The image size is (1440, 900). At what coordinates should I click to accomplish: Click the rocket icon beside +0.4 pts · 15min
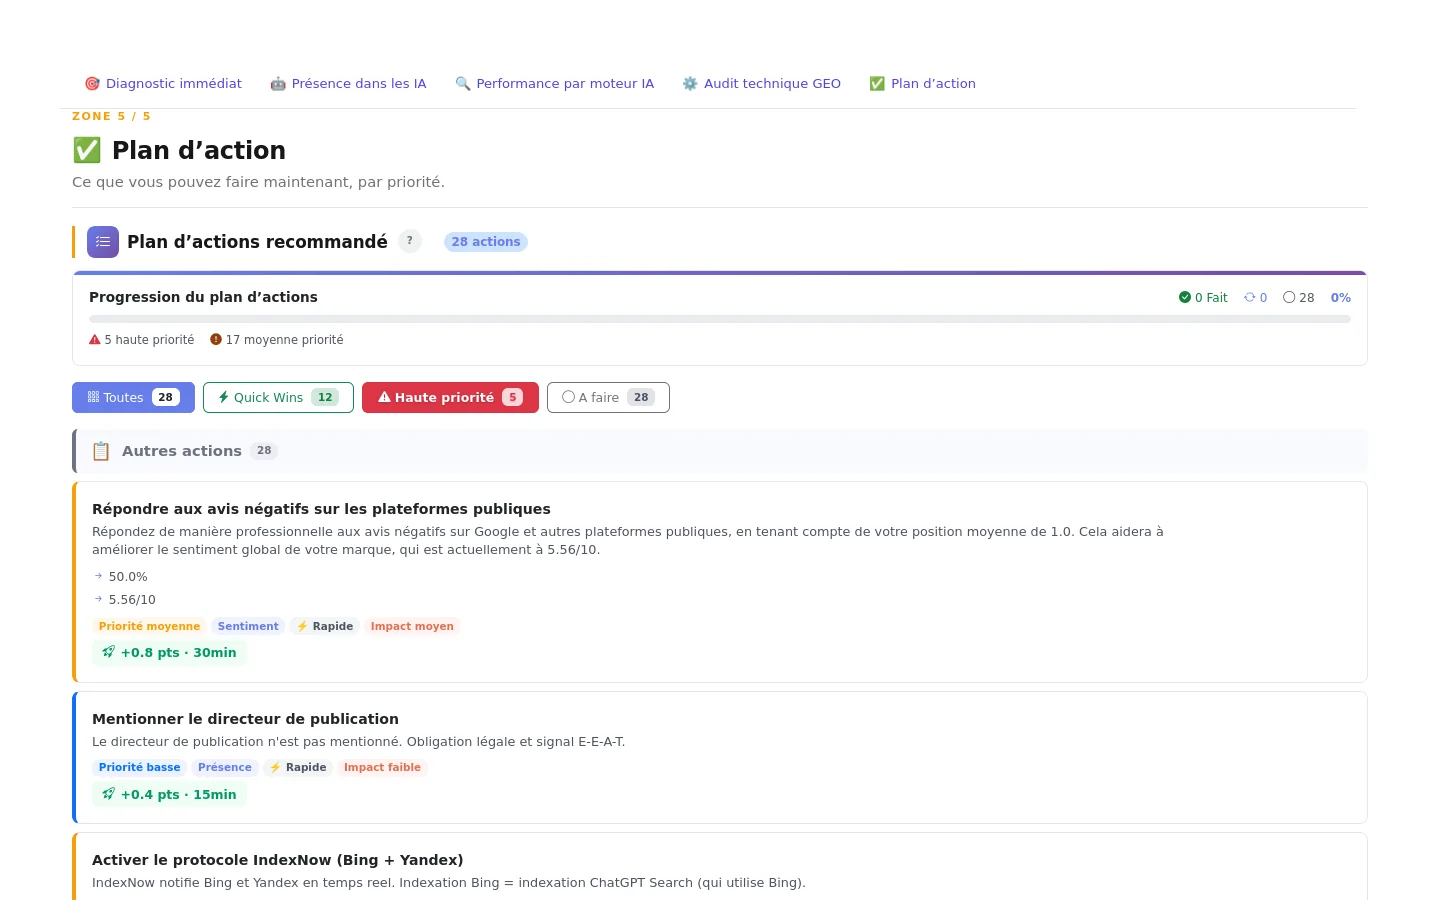[109, 794]
